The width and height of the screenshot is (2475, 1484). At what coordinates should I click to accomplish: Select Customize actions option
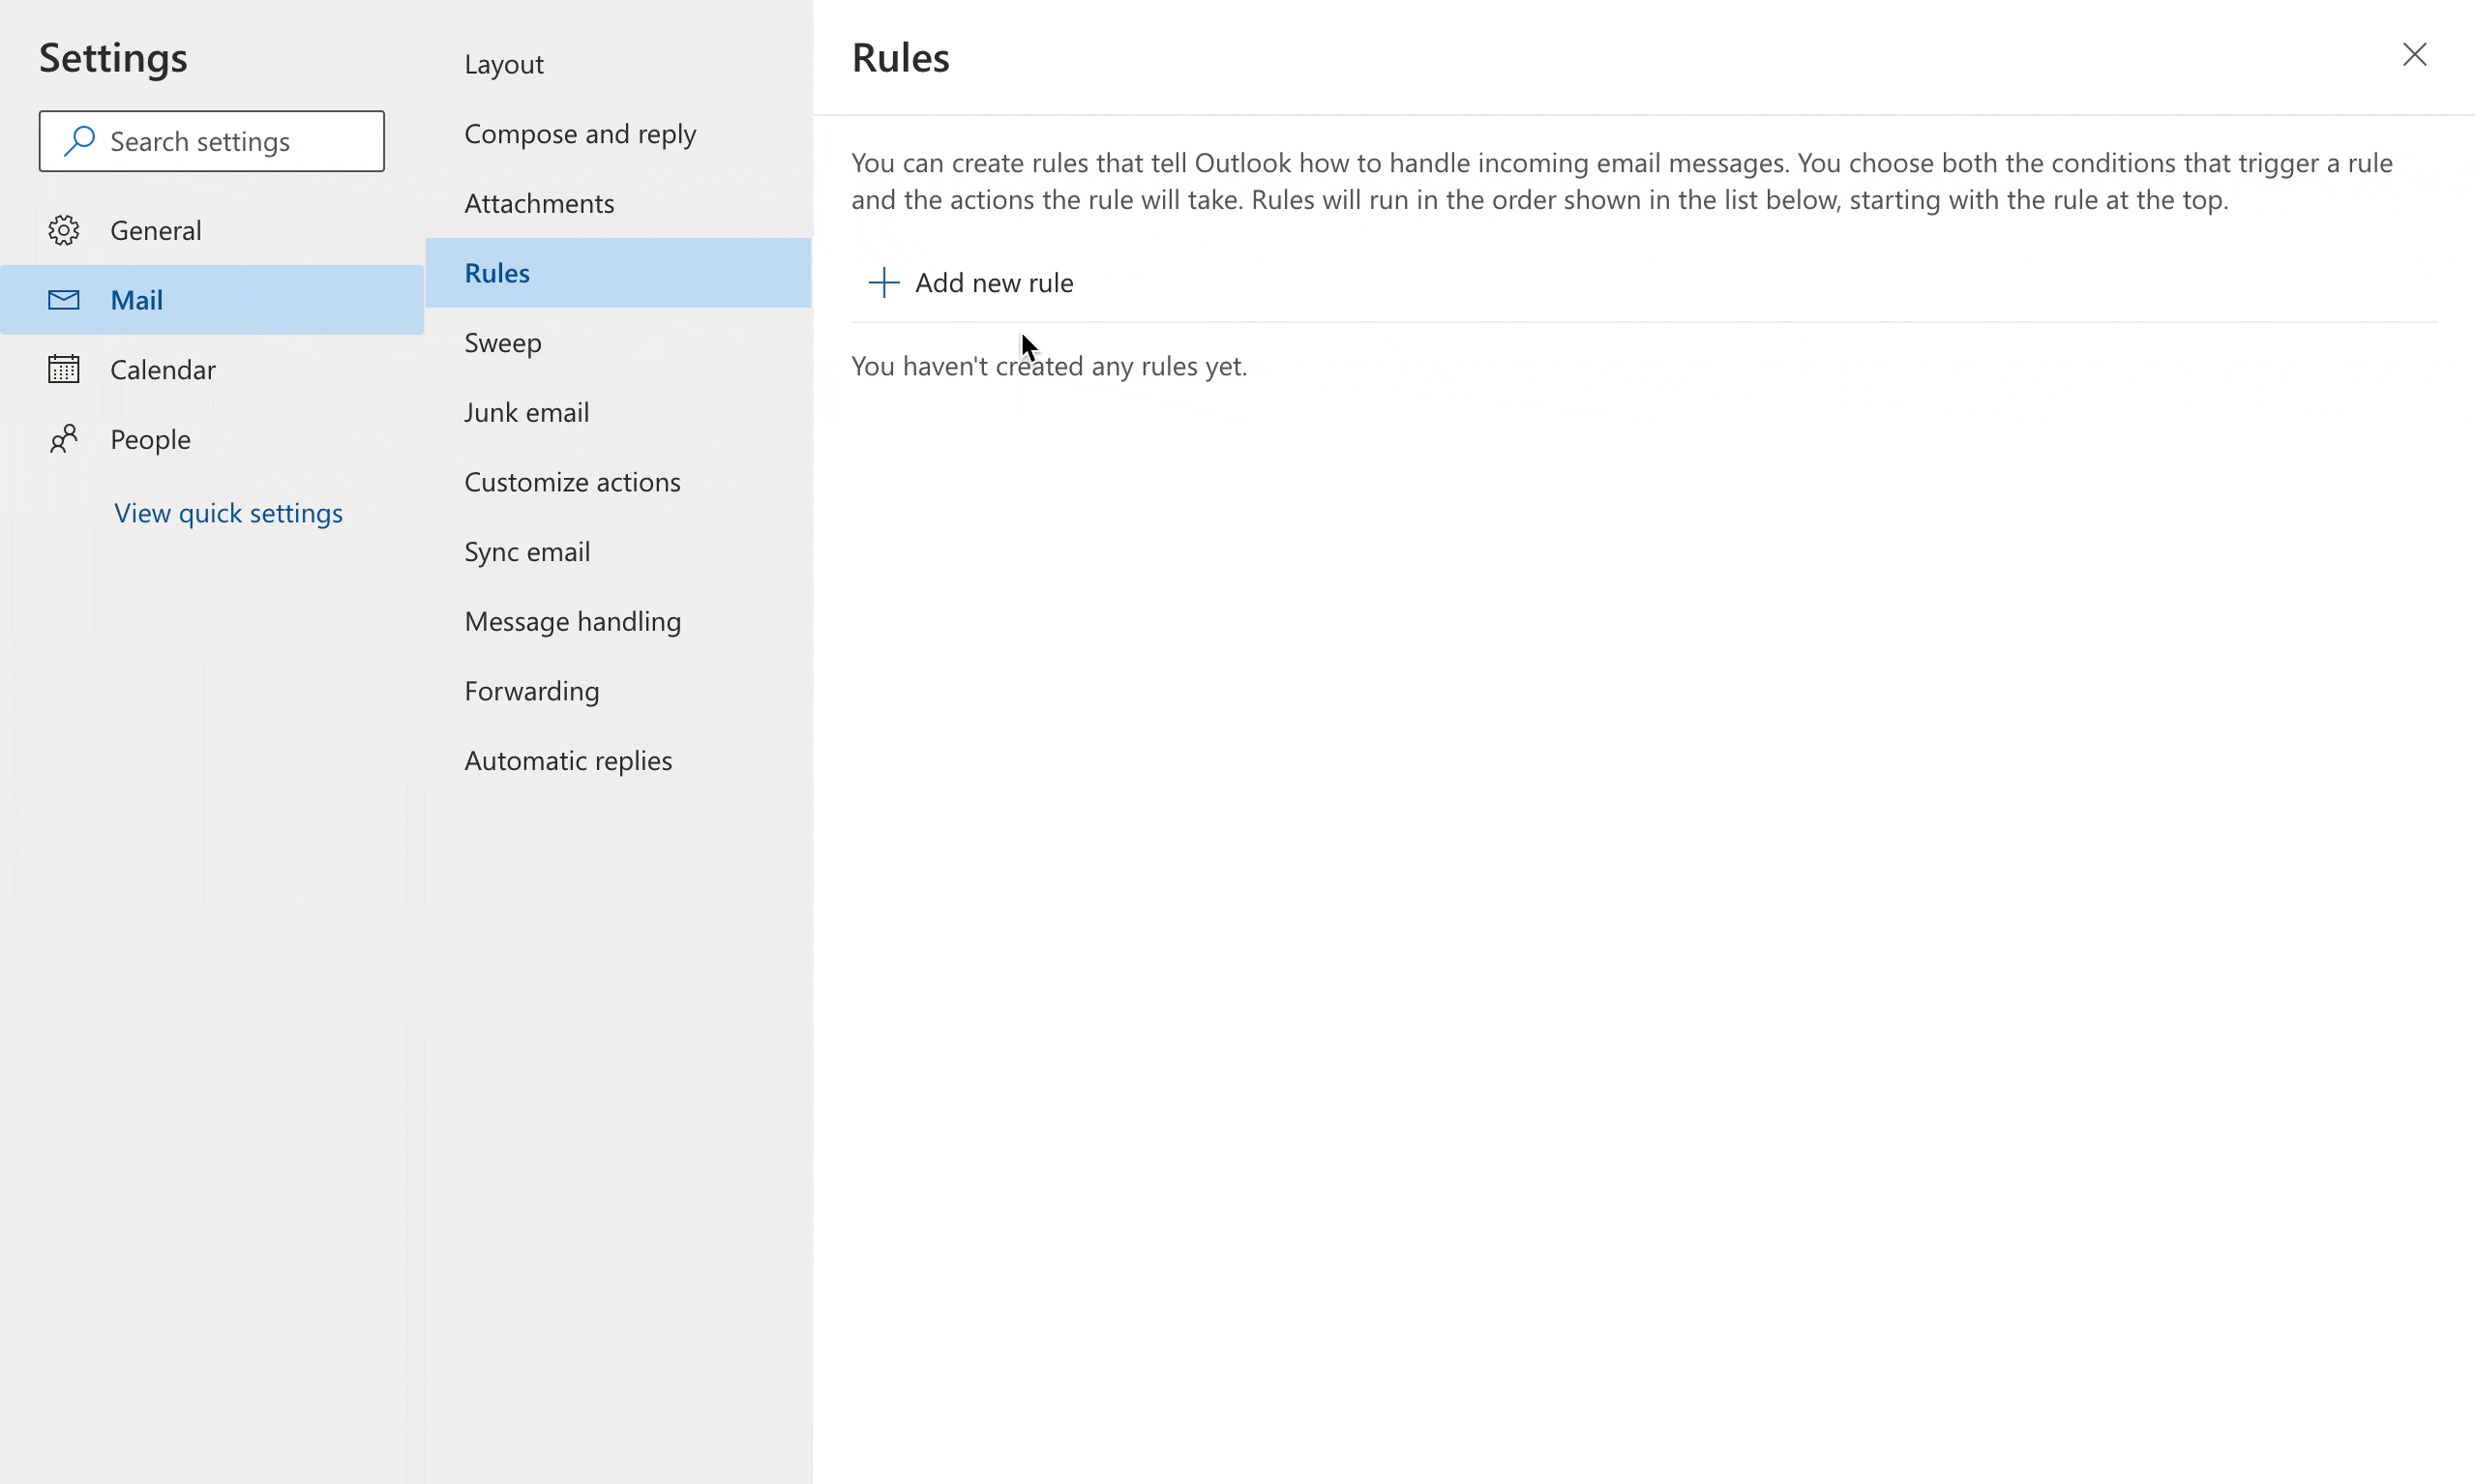click(572, 482)
